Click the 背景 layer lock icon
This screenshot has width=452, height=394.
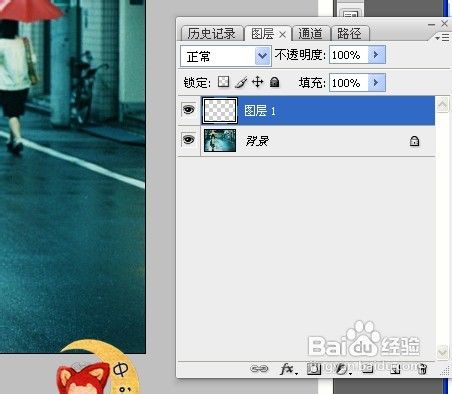pos(414,141)
